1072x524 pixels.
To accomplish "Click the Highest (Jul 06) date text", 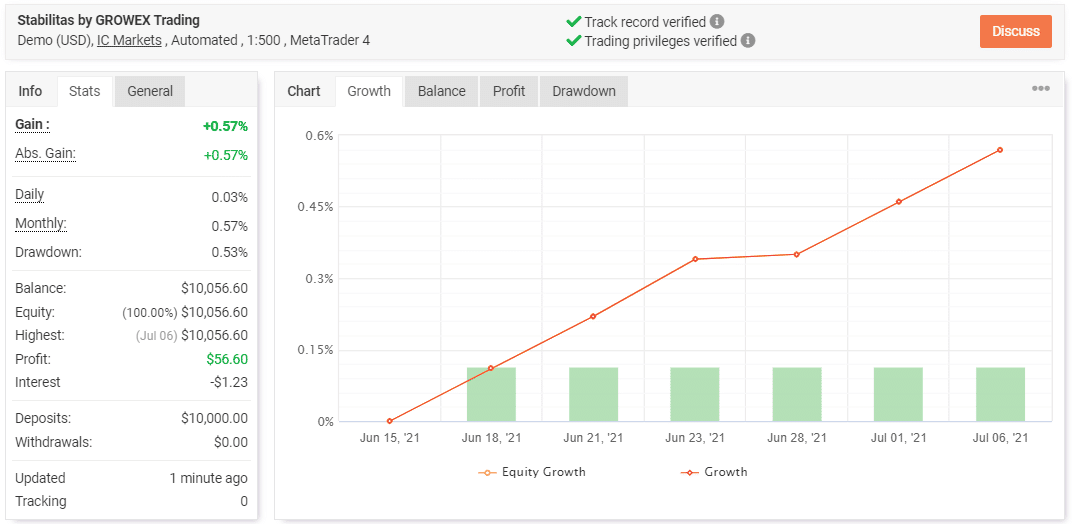I will (157, 336).
